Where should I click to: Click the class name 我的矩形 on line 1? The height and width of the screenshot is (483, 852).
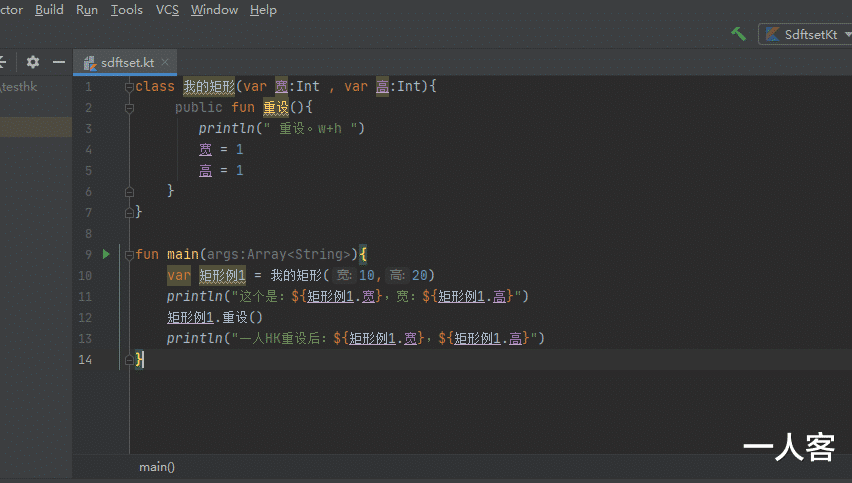click(209, 86)
